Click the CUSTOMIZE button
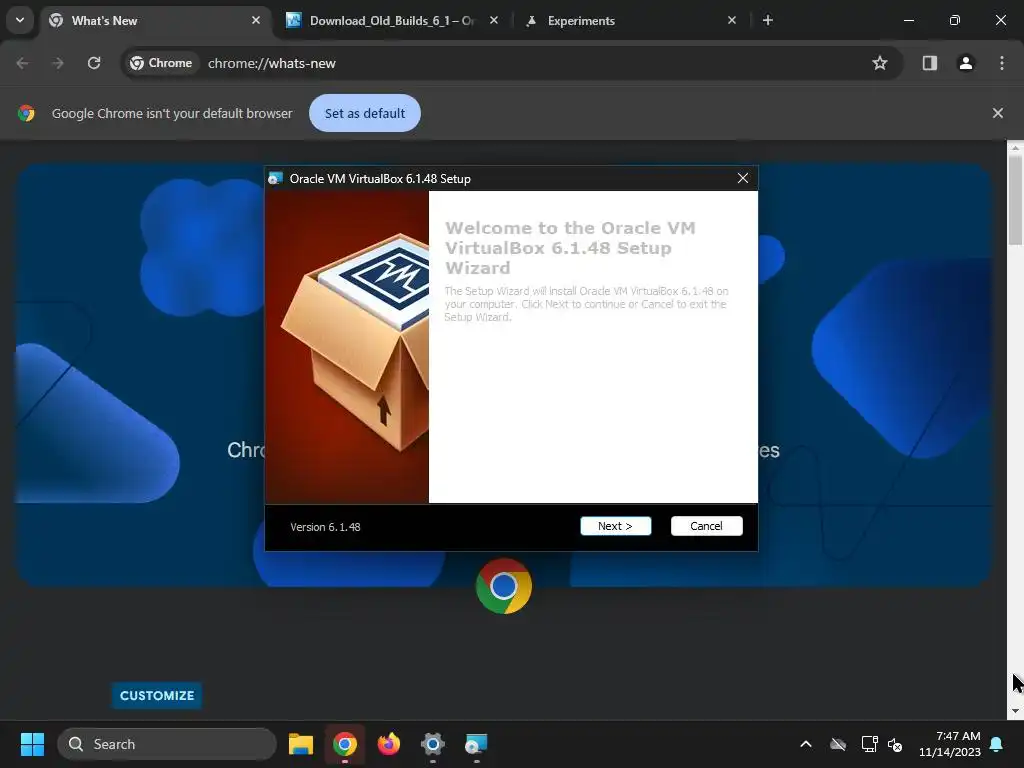The height and width of the screenshot is (768, 1024). click(x=157, y=696)
